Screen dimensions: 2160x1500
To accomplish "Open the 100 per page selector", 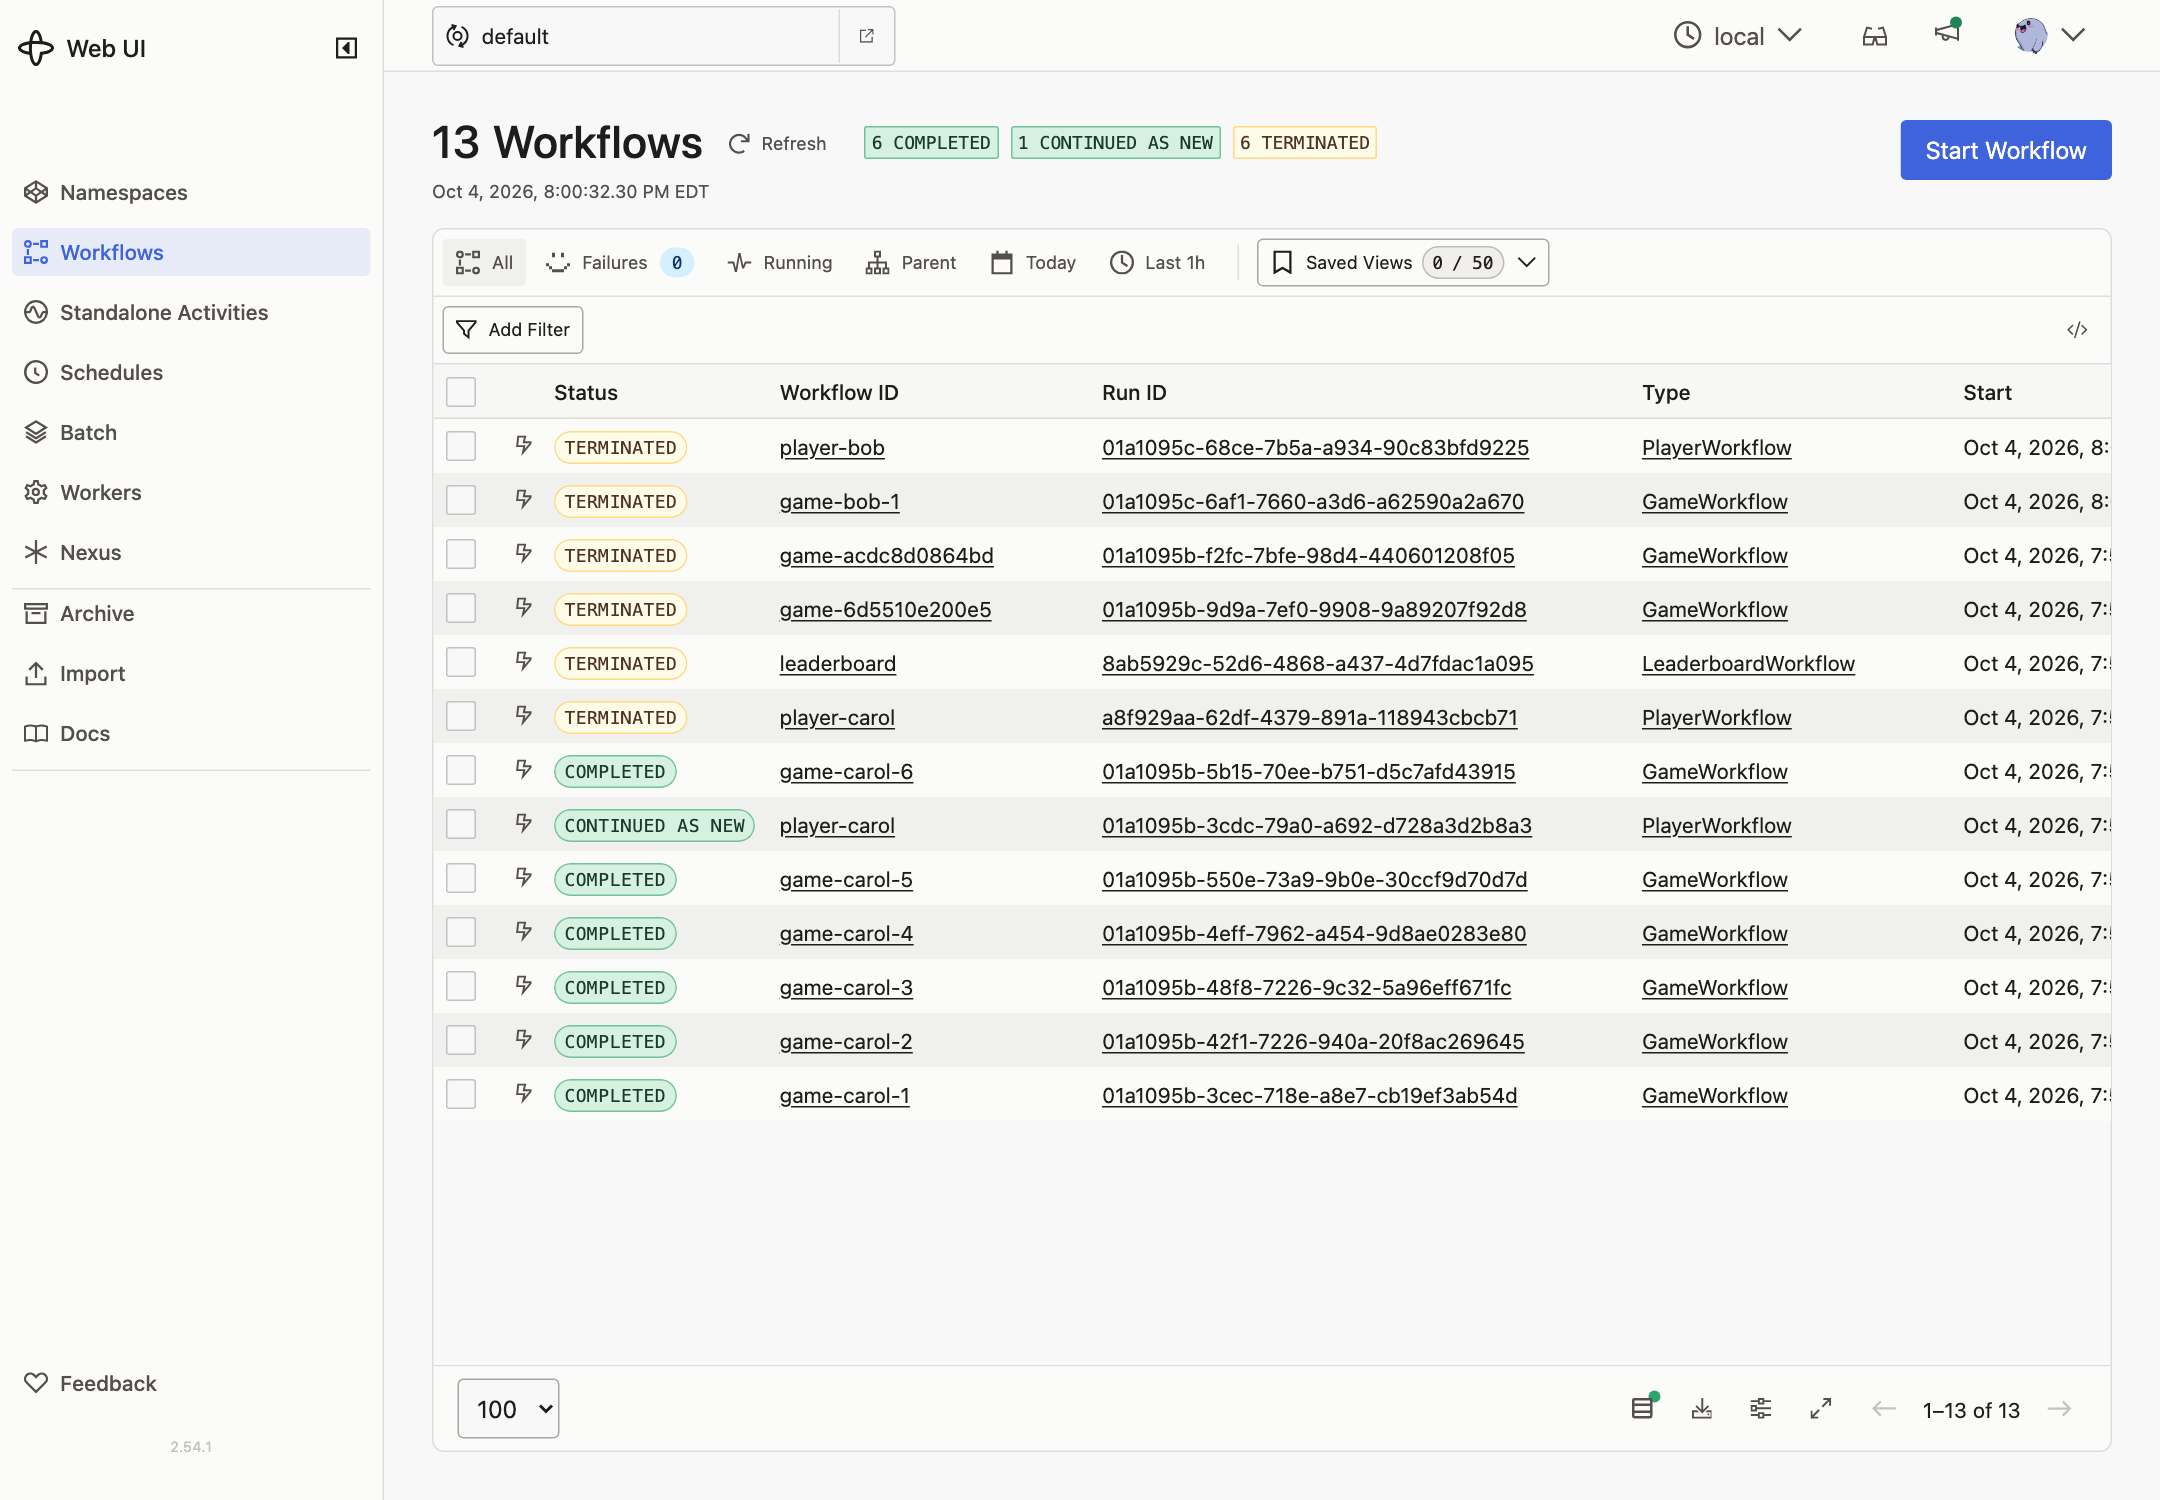I will (508, 1409).
